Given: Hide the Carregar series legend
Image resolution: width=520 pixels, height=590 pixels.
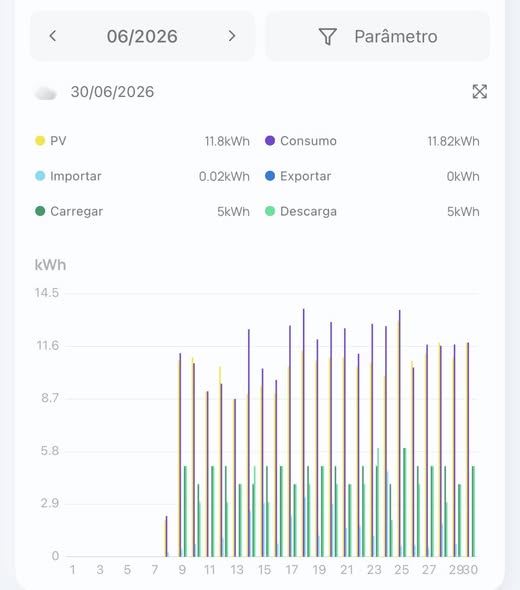Looking at the screenshot, I should coord(69,211).
